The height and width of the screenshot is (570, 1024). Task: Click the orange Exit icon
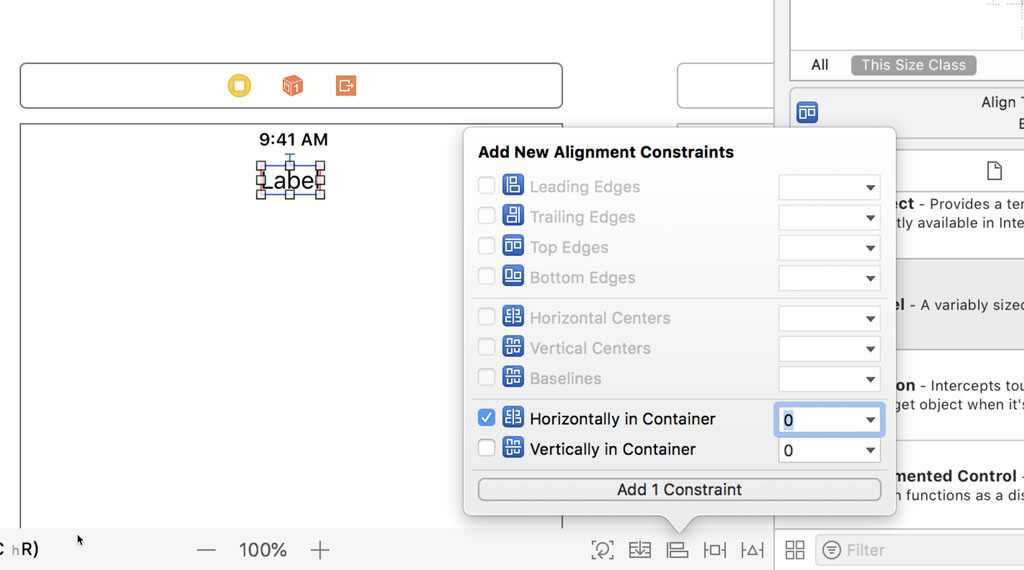pyautogui.click(x=346, y=86)
